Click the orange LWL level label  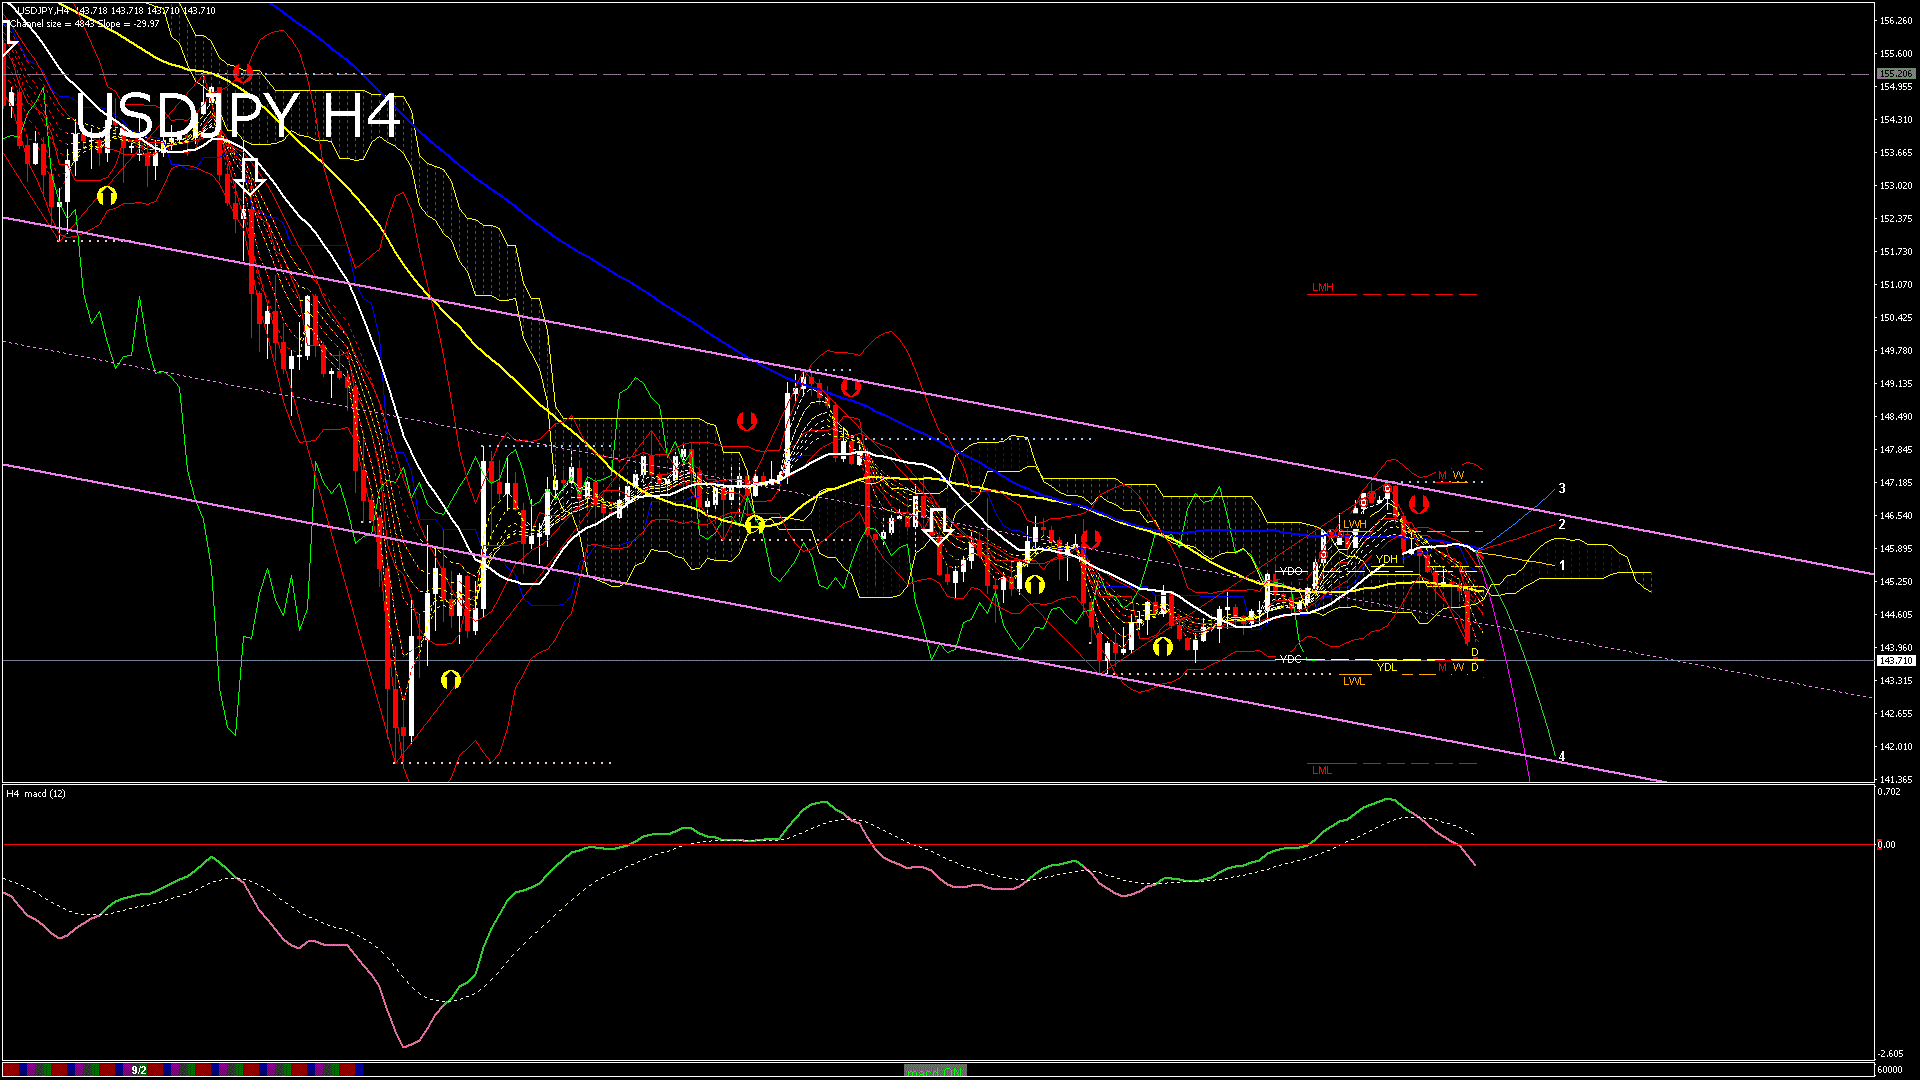(1353, 681)
